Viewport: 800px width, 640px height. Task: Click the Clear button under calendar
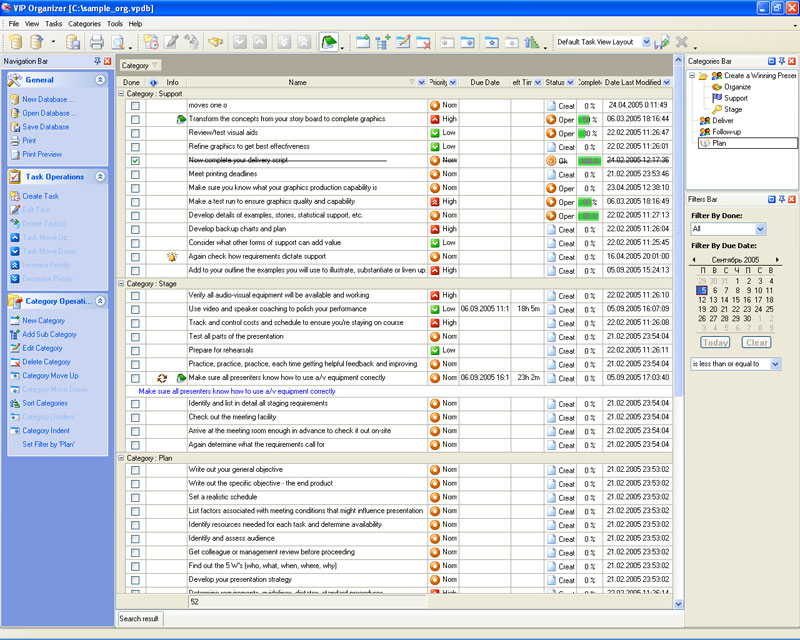756,343
